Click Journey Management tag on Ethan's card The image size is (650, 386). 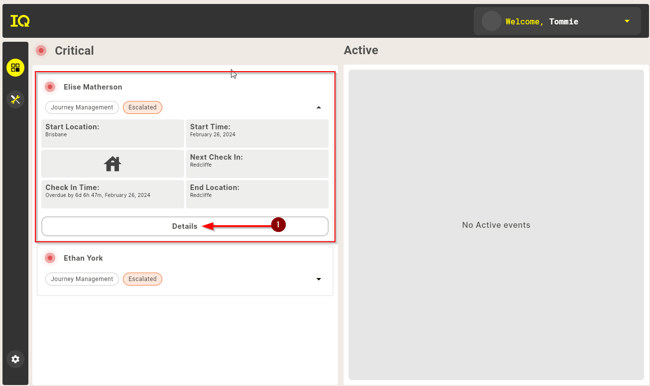pos(82,279)
